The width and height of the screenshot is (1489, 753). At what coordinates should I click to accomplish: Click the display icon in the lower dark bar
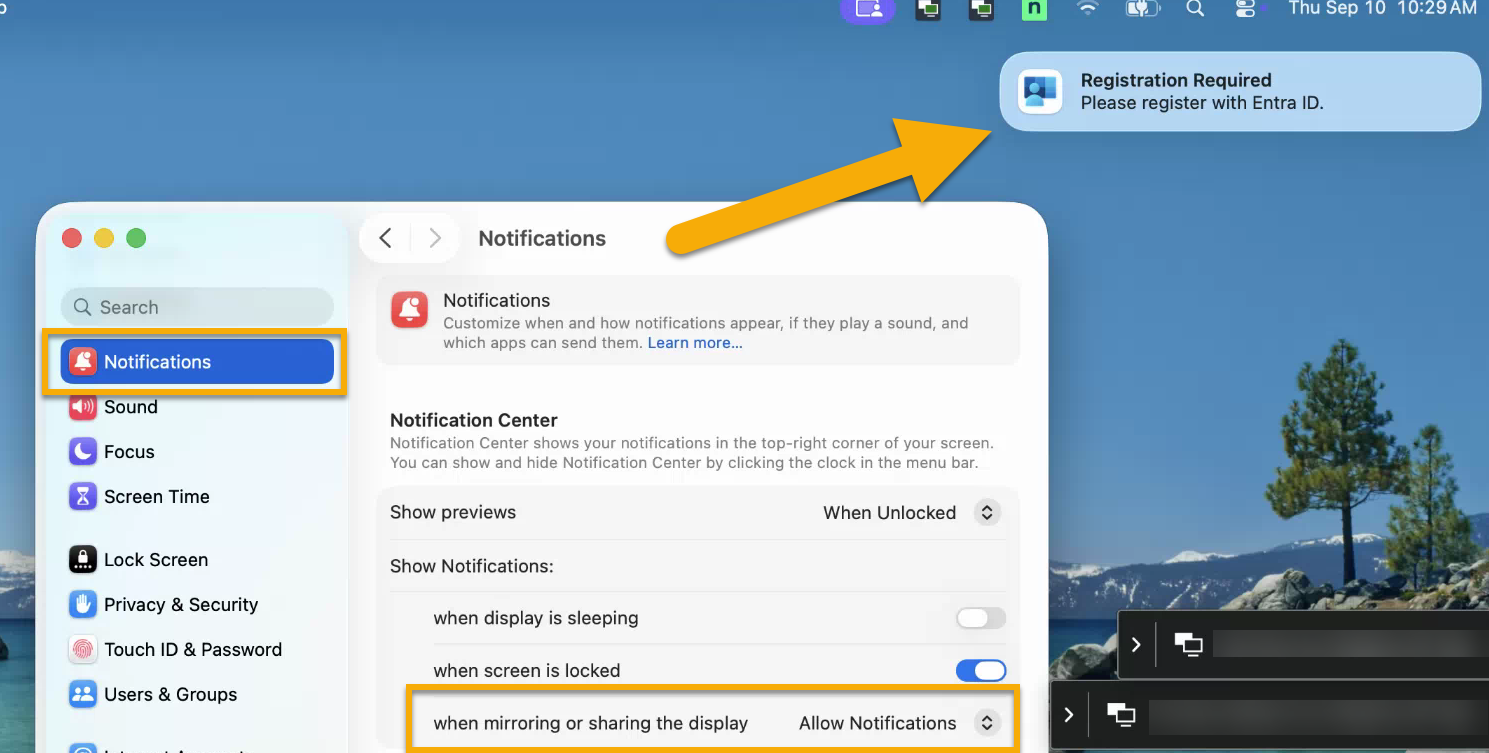pos(1122,715)
